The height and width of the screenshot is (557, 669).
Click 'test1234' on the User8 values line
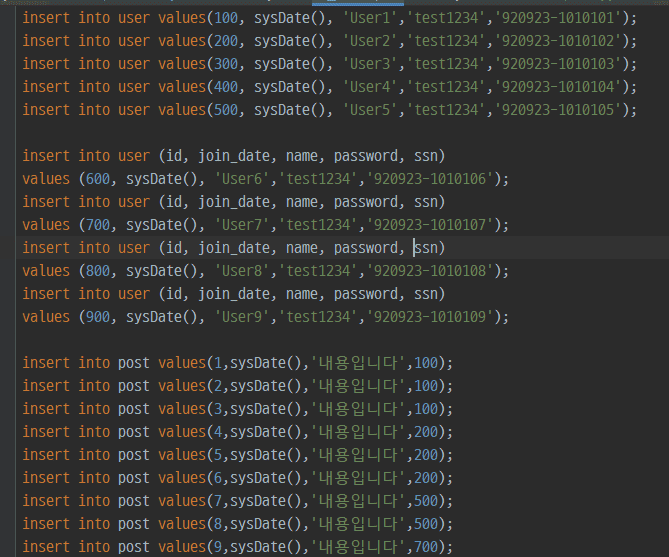(x=318, y=271)
